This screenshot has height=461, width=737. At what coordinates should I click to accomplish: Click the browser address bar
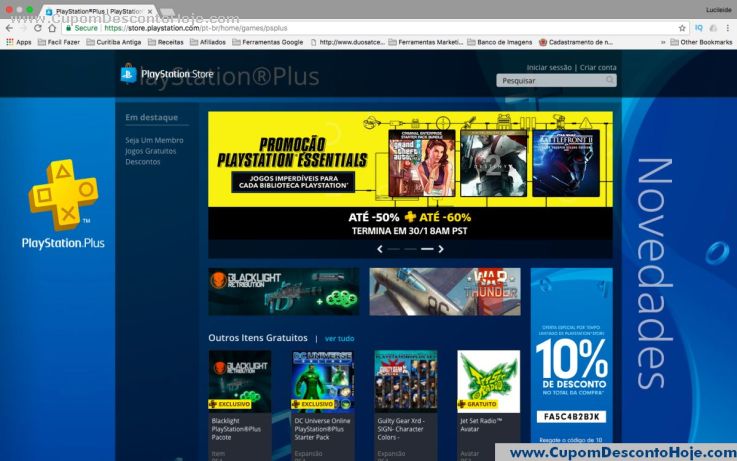(x=376, y=28)
